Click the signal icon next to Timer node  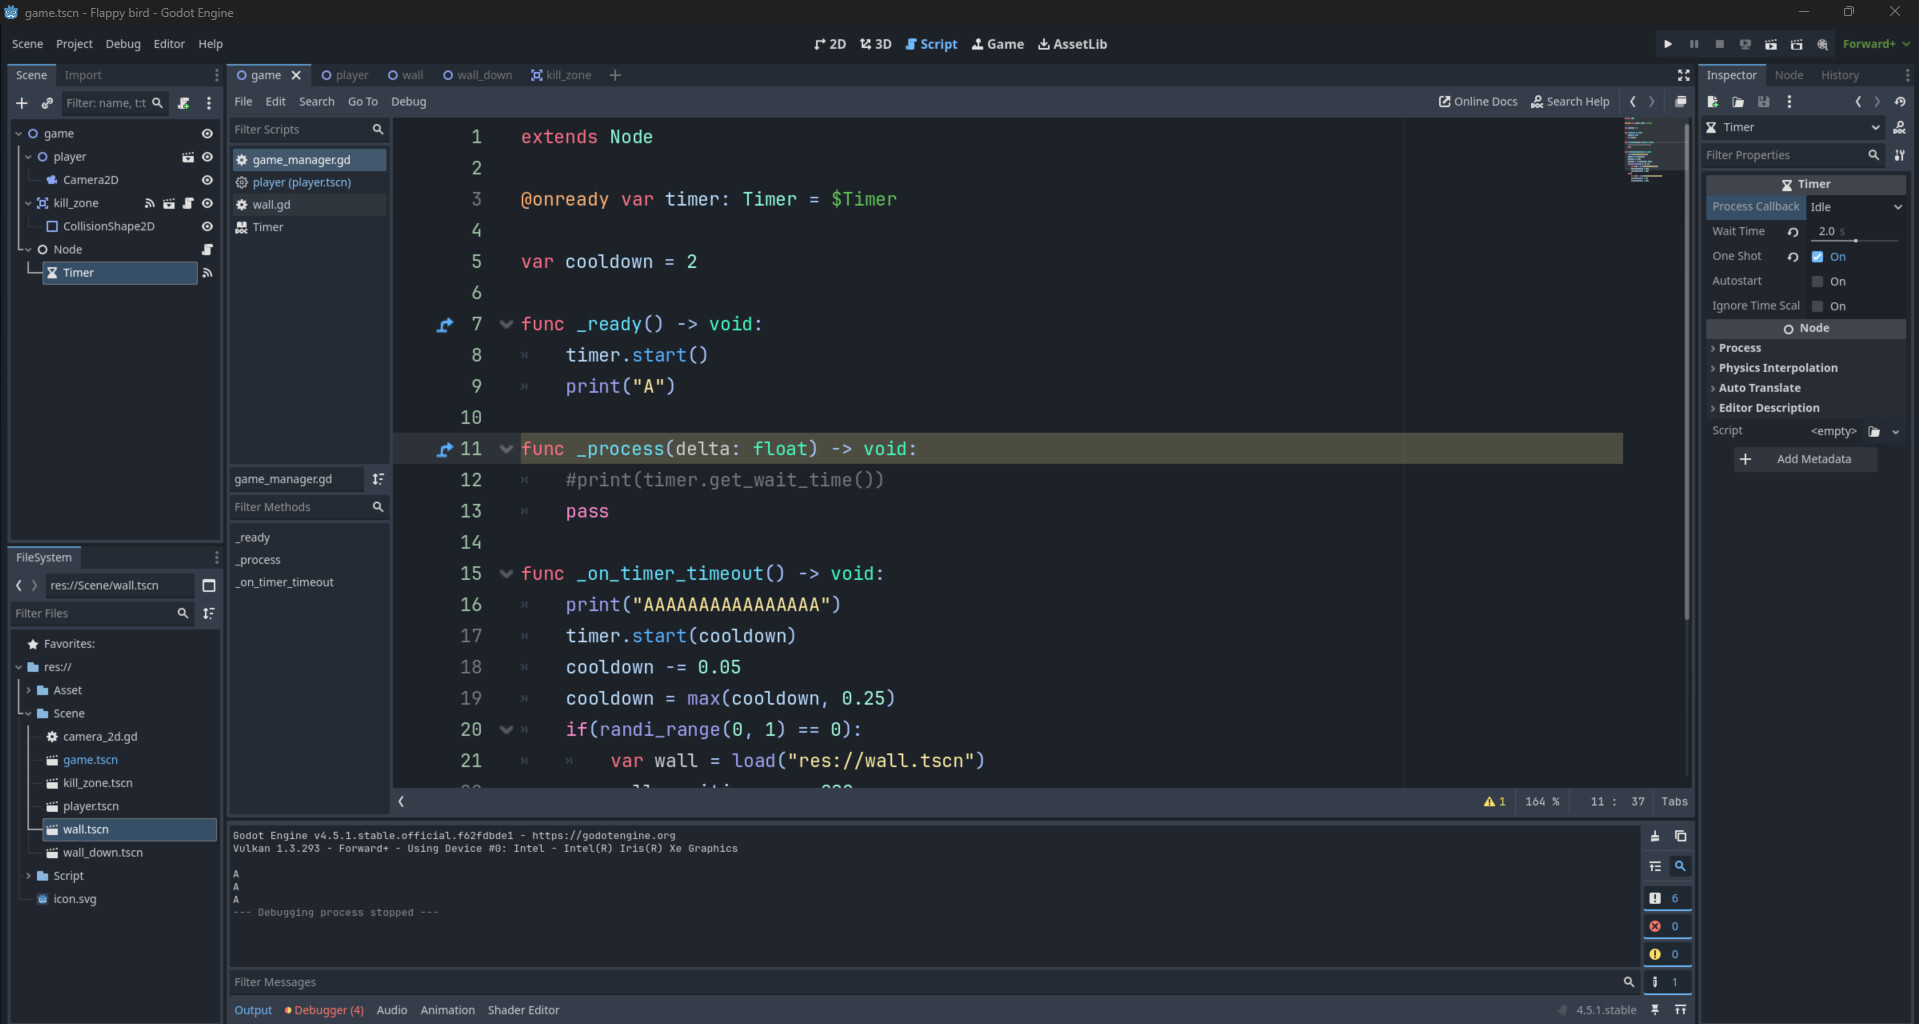(207, 273)
